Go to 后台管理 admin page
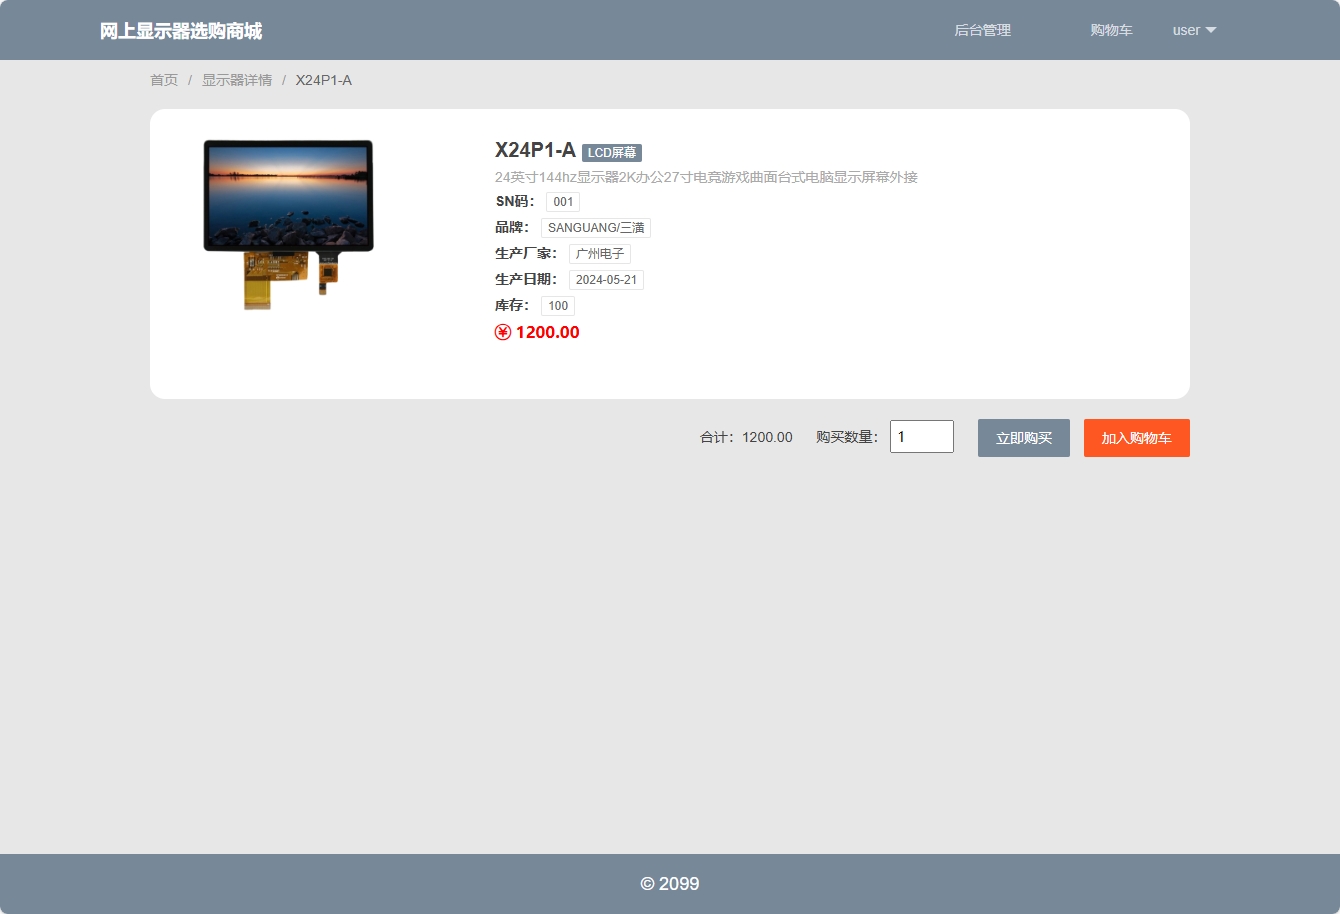The height and width of the screenshot is (914, 1340). coord(982,30)
